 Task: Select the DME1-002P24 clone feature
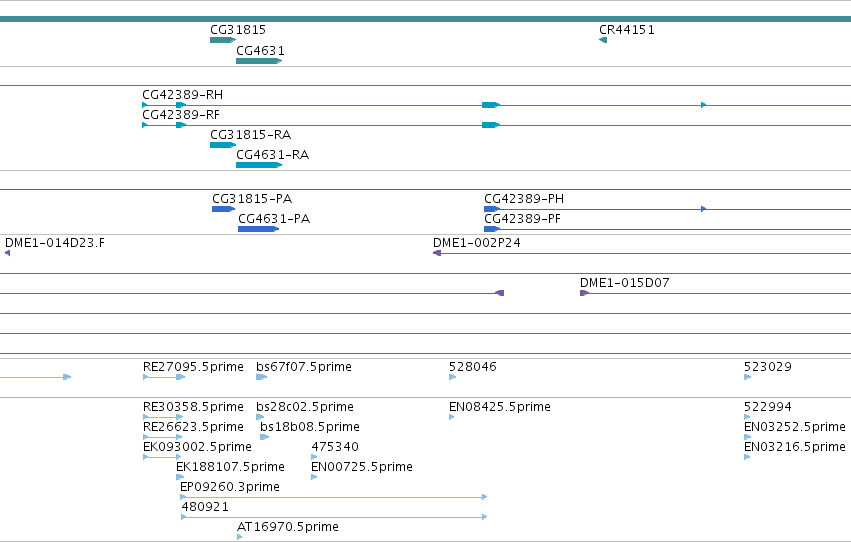pos(642,253)
